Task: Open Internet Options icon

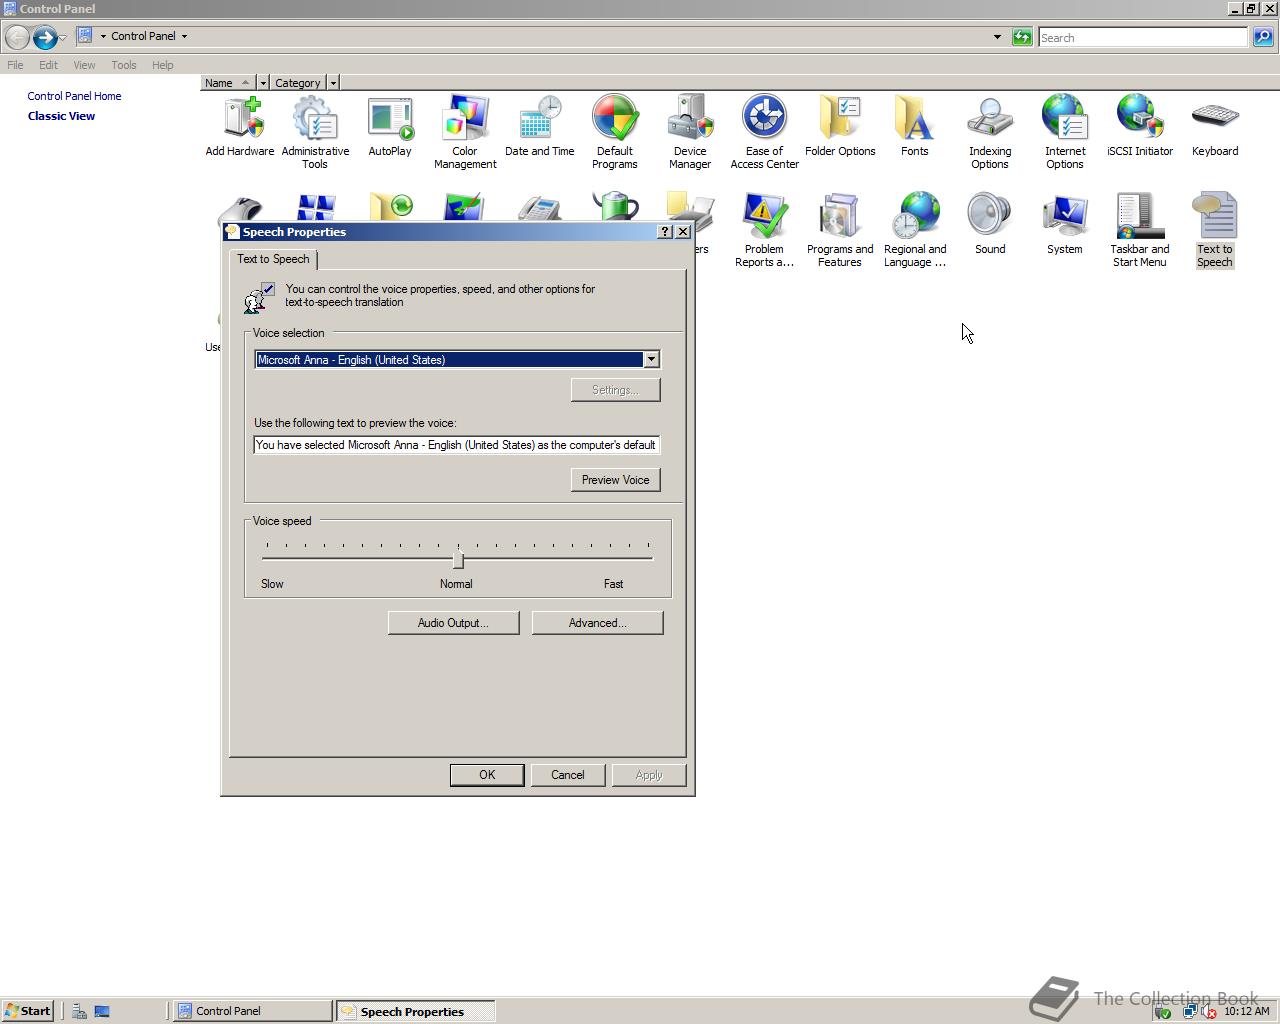Action: click(1065, 132)
